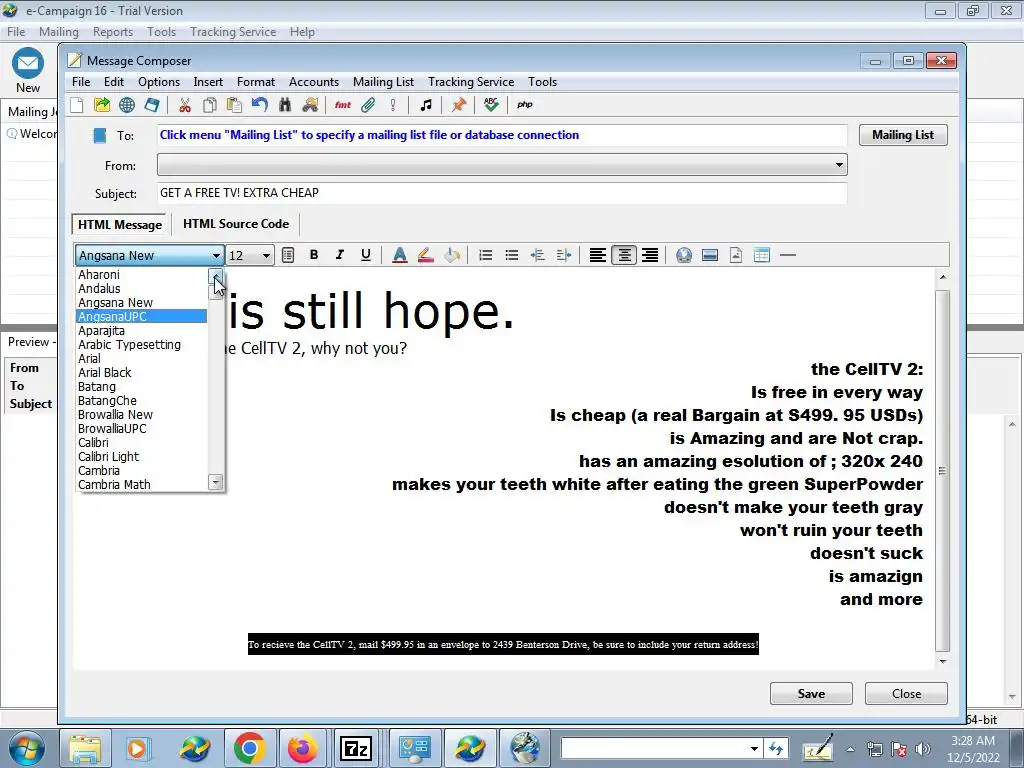Click the New blank message icon
The height and width of the screenshot is (768, 1024).
[x=77, y=105]
